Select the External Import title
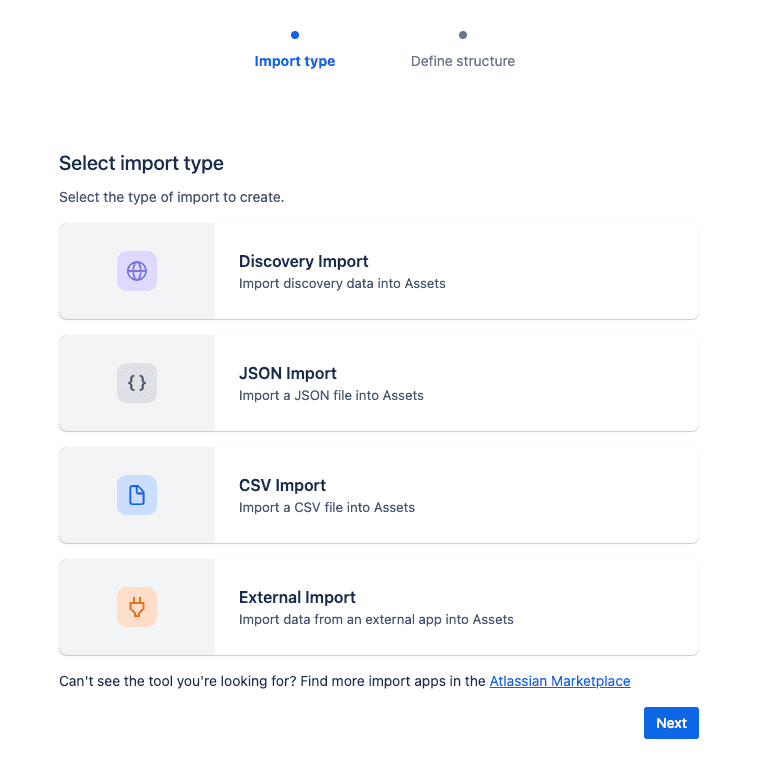The width and height of the screenshot is (763, 759). pyautogui.click(x=297, y=597)
